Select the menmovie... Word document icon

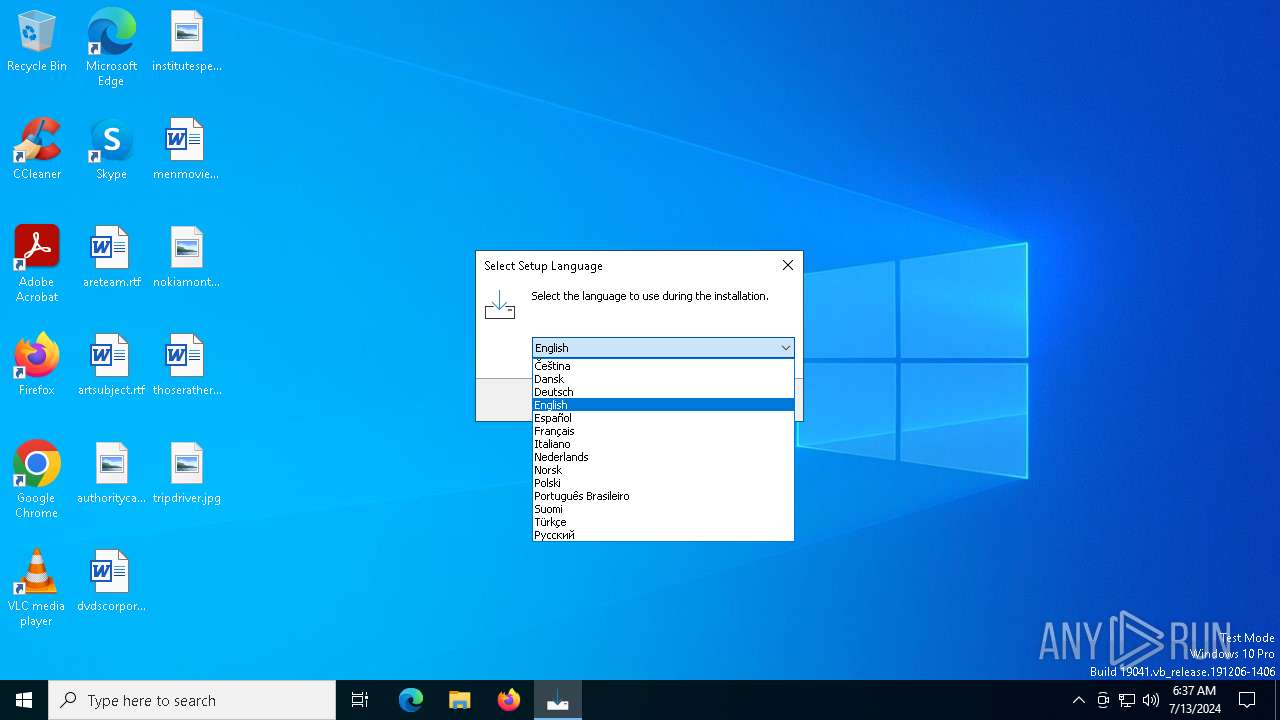[x=186, y=150]
